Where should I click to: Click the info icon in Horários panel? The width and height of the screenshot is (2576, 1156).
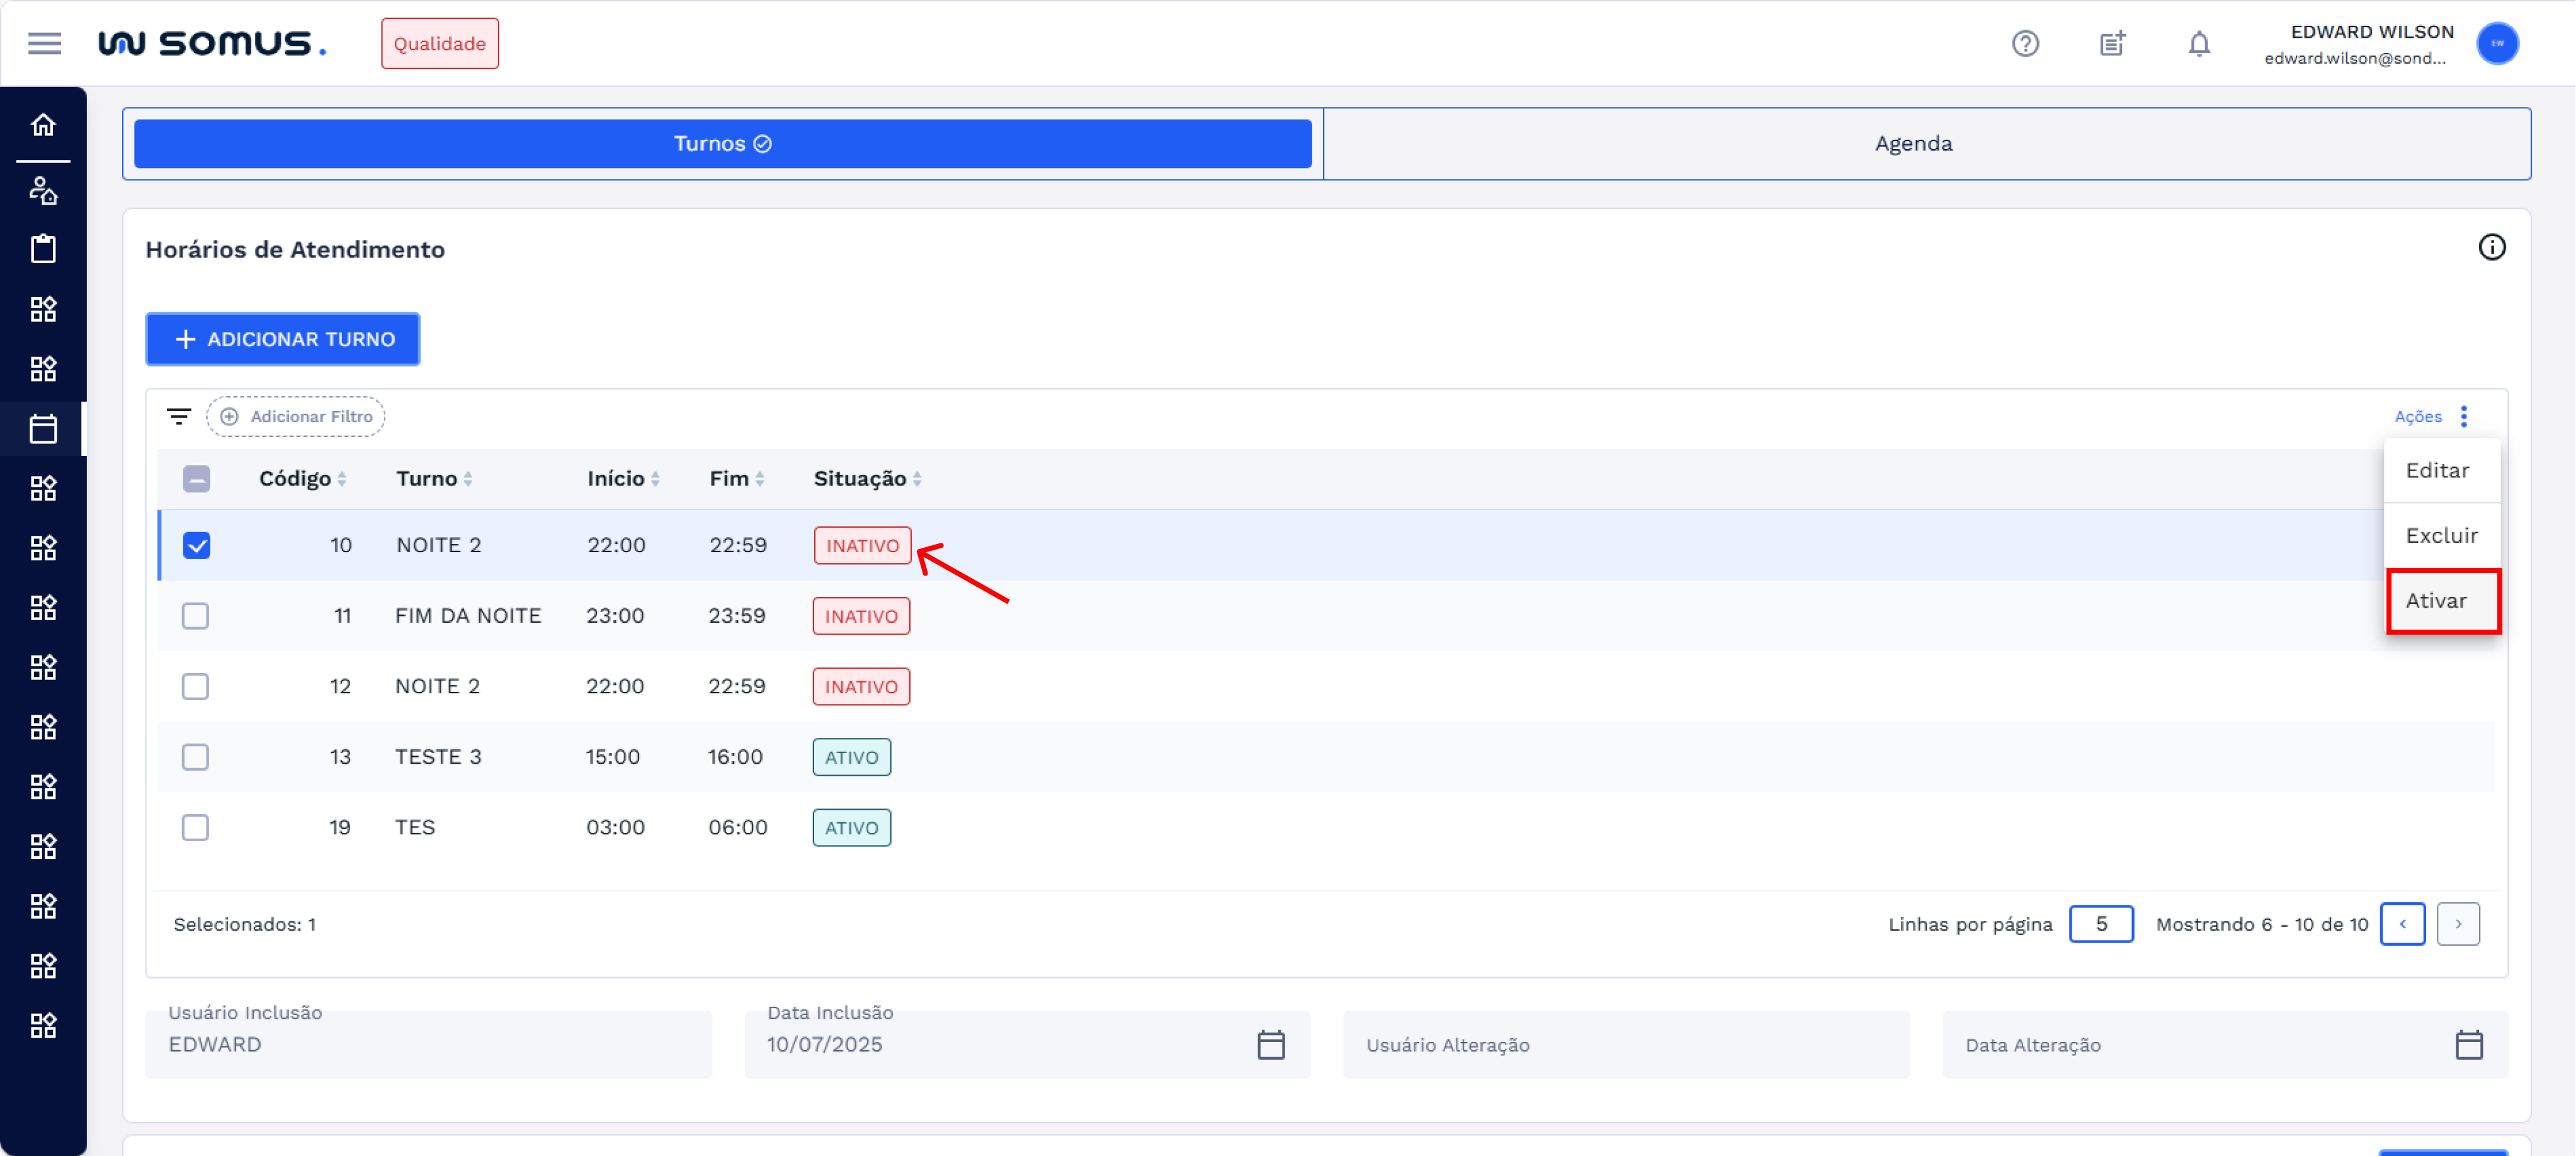(2491, 247)
